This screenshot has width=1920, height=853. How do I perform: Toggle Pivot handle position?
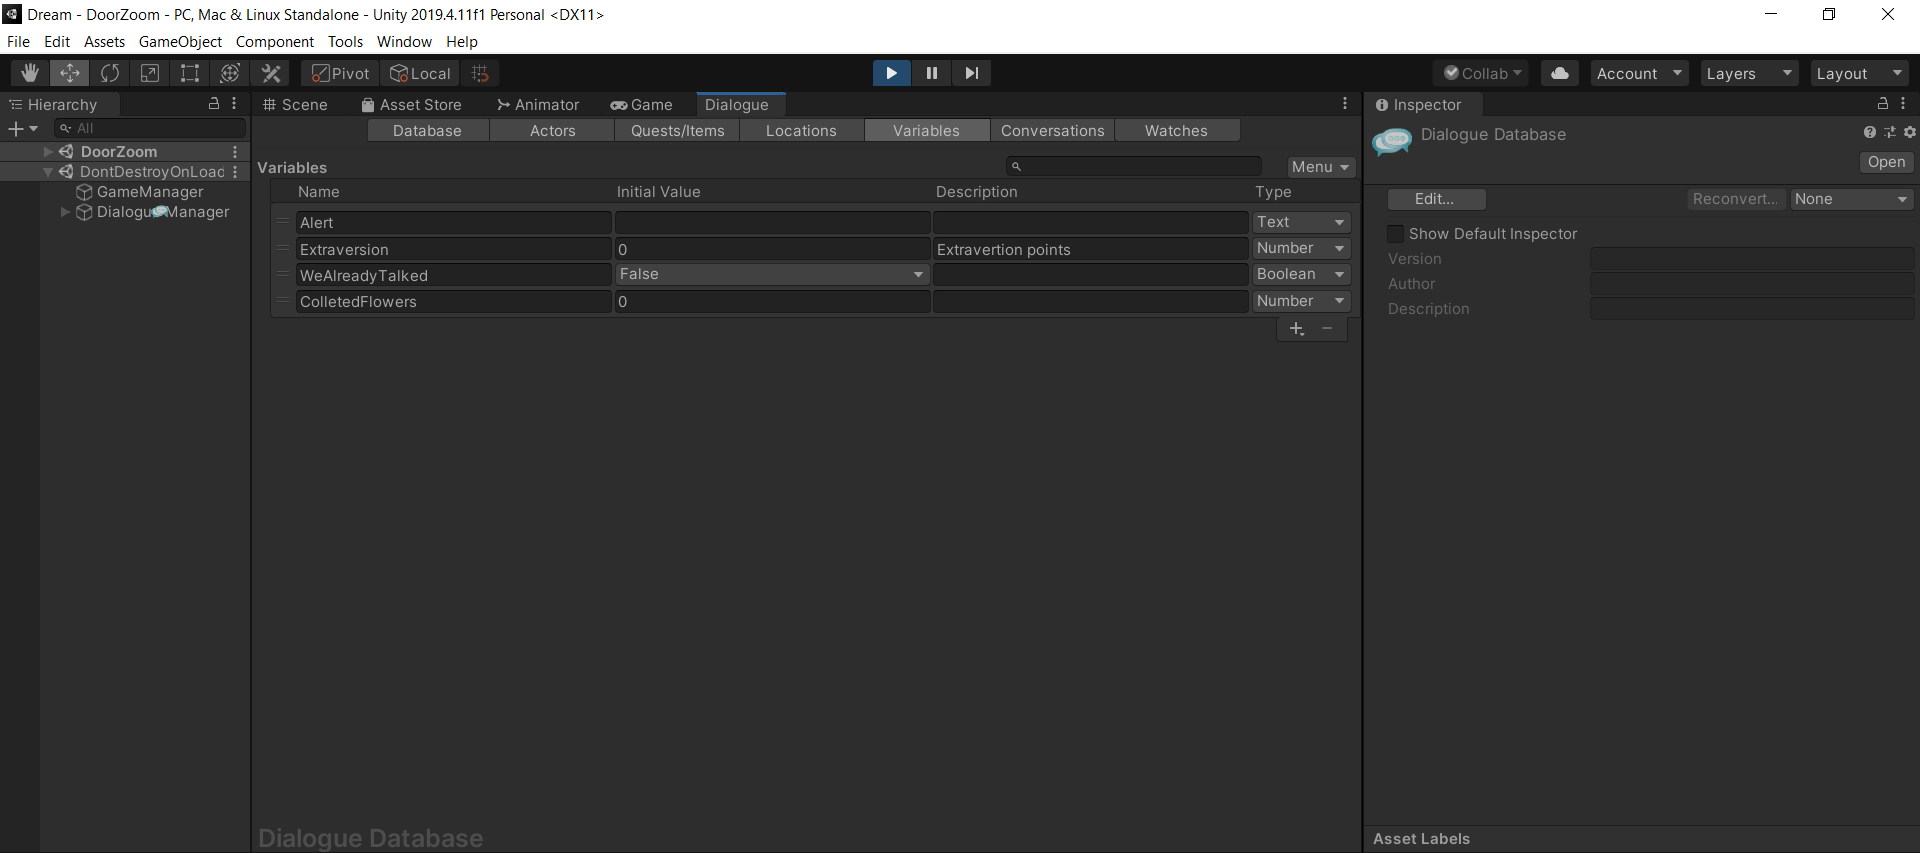click(341, 73)
